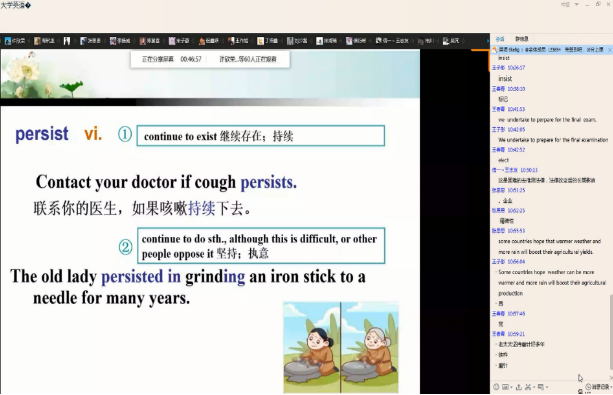Click the first participant avatar in top strip
This screenshot has height=395, width=613.
[x=8, y=41]
